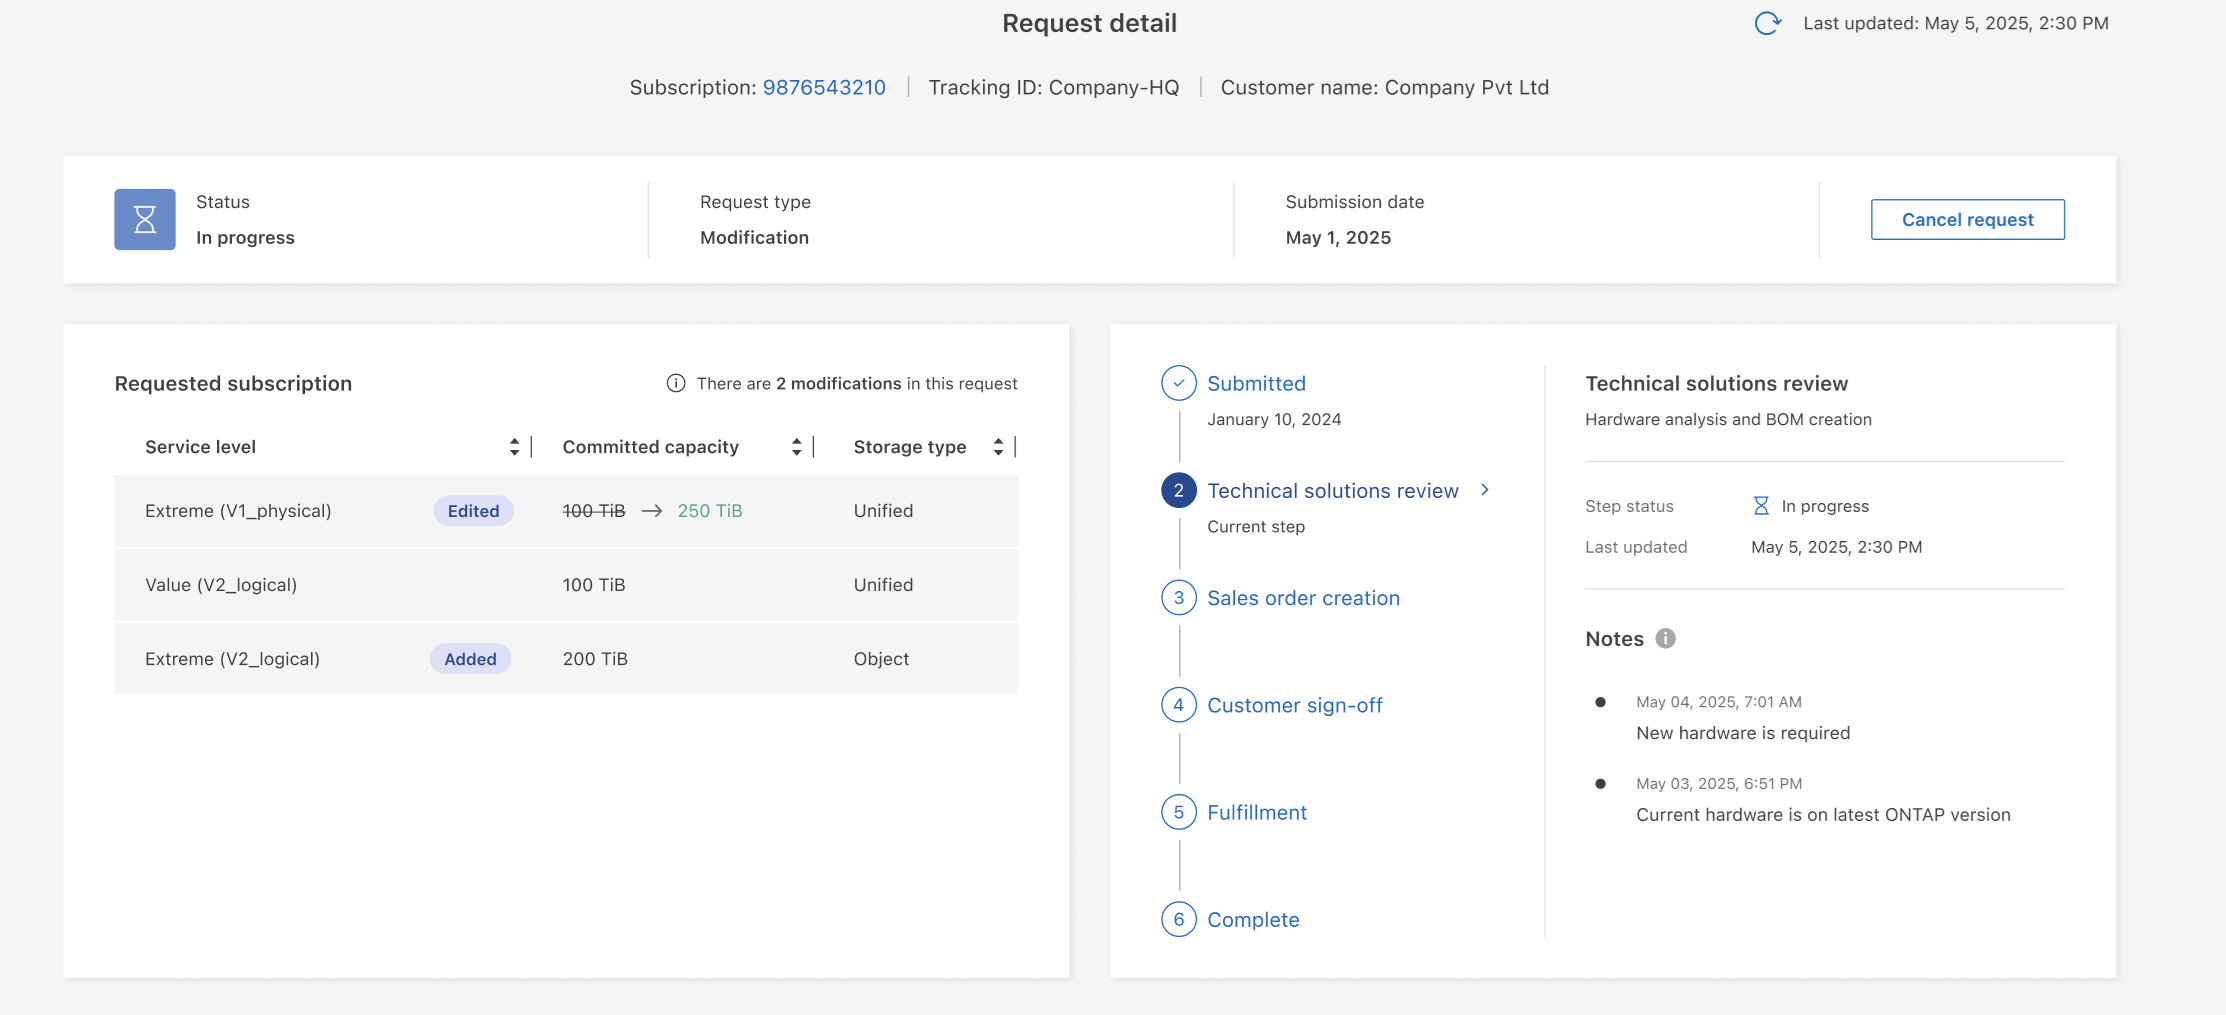Select the step 3 circle icon
The image size is (2226, 1015).
1178,598
